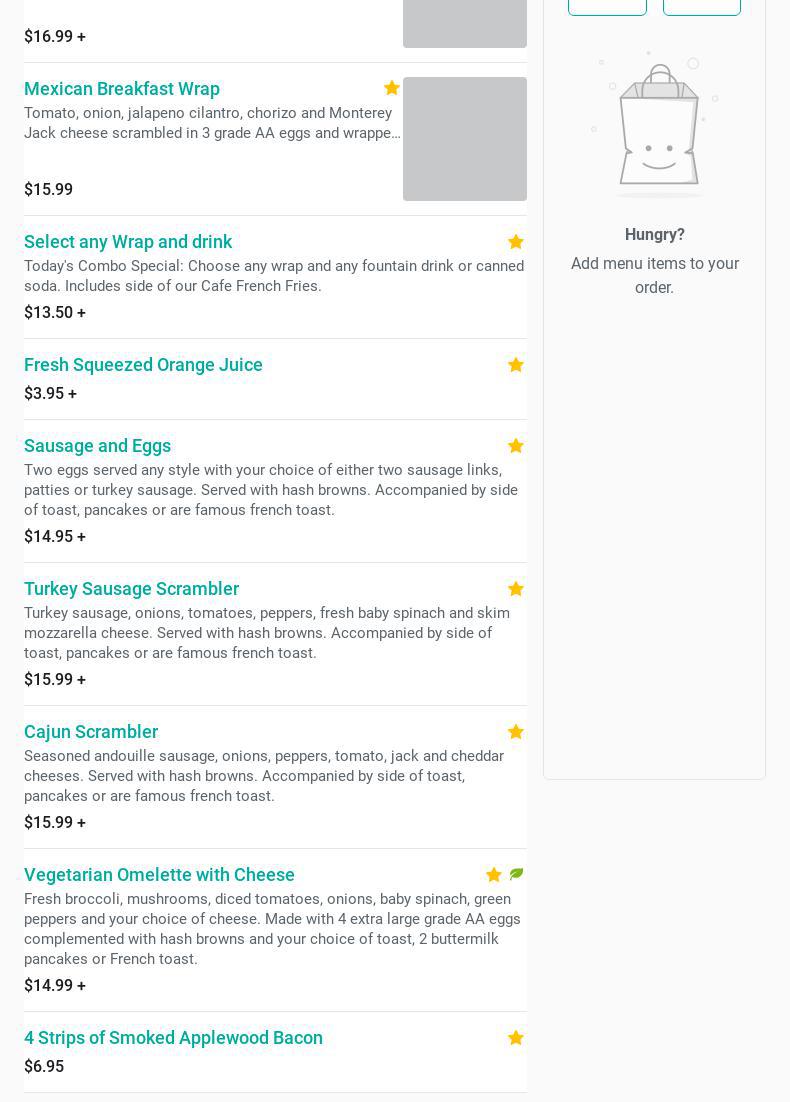
Task: Click the star next to Fresh Squeezed Orange Juice
Action: tap(516, 365)
